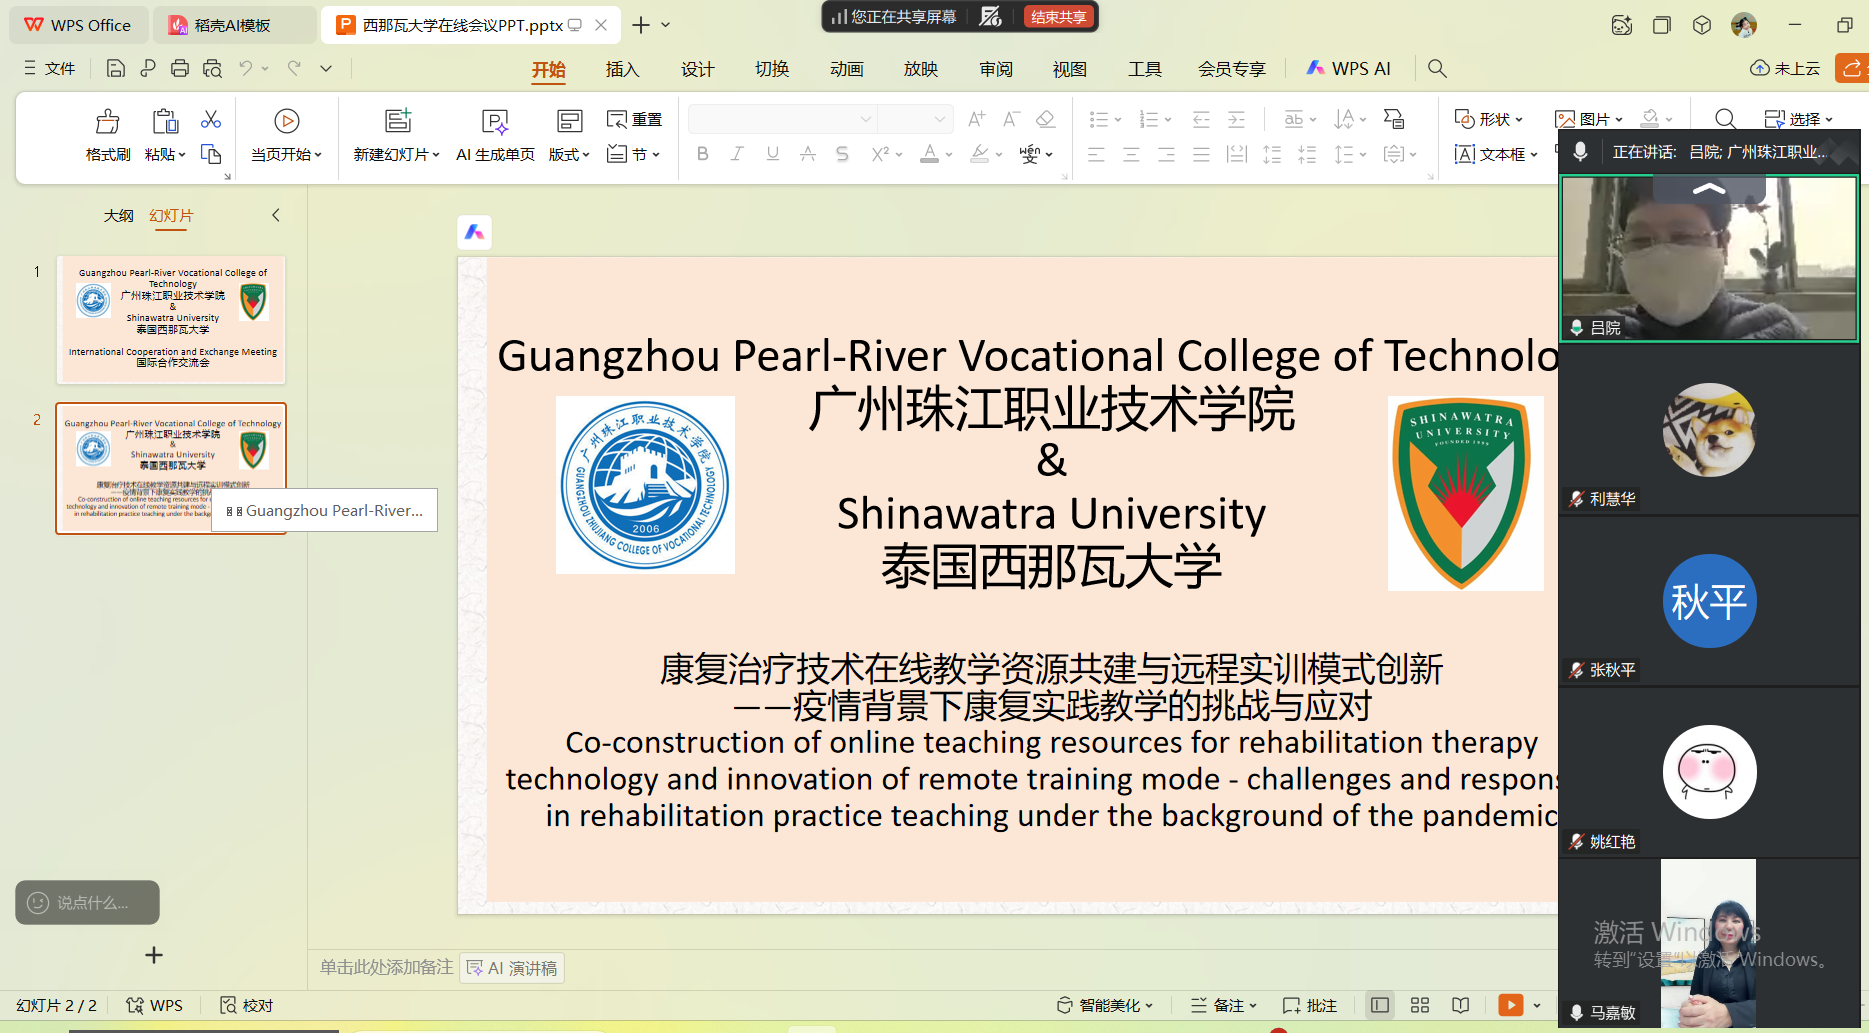Toggle underline formatting
Viewport: 1869px width, 1033px height.
[x=772, y=154]
